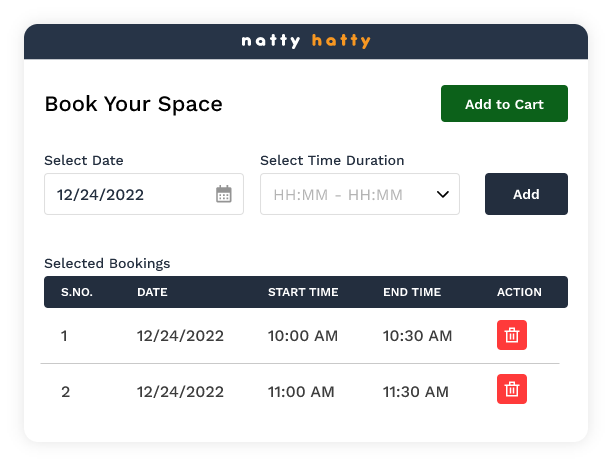Click the Book Your Space heading

(x=133, y=104)
